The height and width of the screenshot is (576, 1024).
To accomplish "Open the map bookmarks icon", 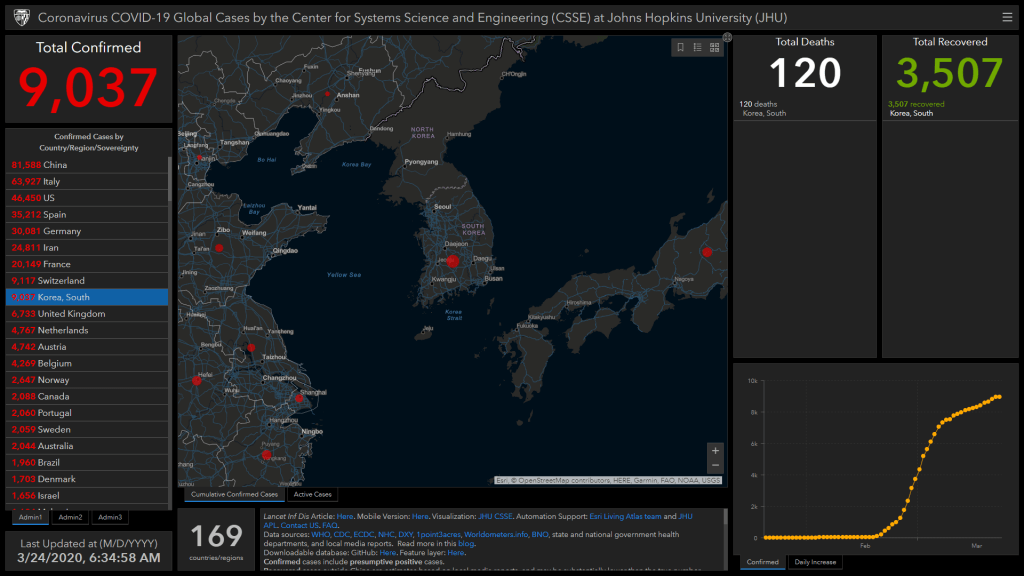I will 680,48.
